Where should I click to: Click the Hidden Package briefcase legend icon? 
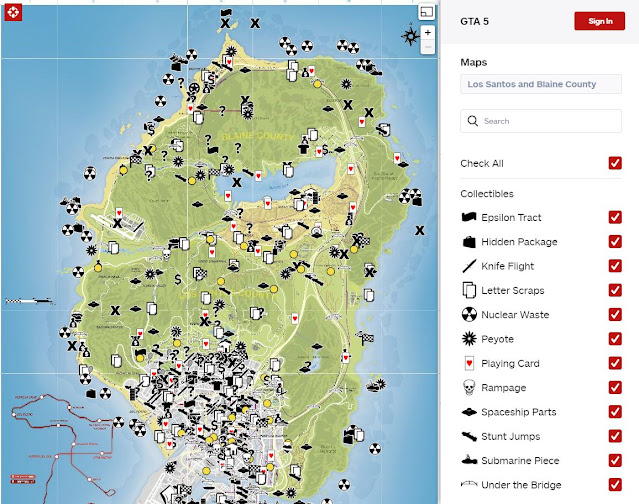point(469,242)
